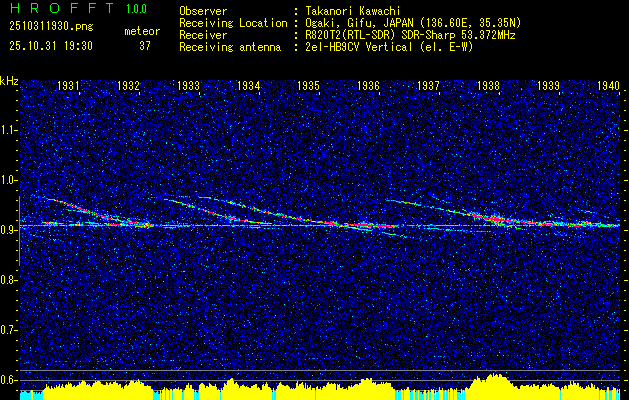The height and width of the screenshot is (400, 629).
Task: Click the kHz axis unit label
Action: pos(9,81)
